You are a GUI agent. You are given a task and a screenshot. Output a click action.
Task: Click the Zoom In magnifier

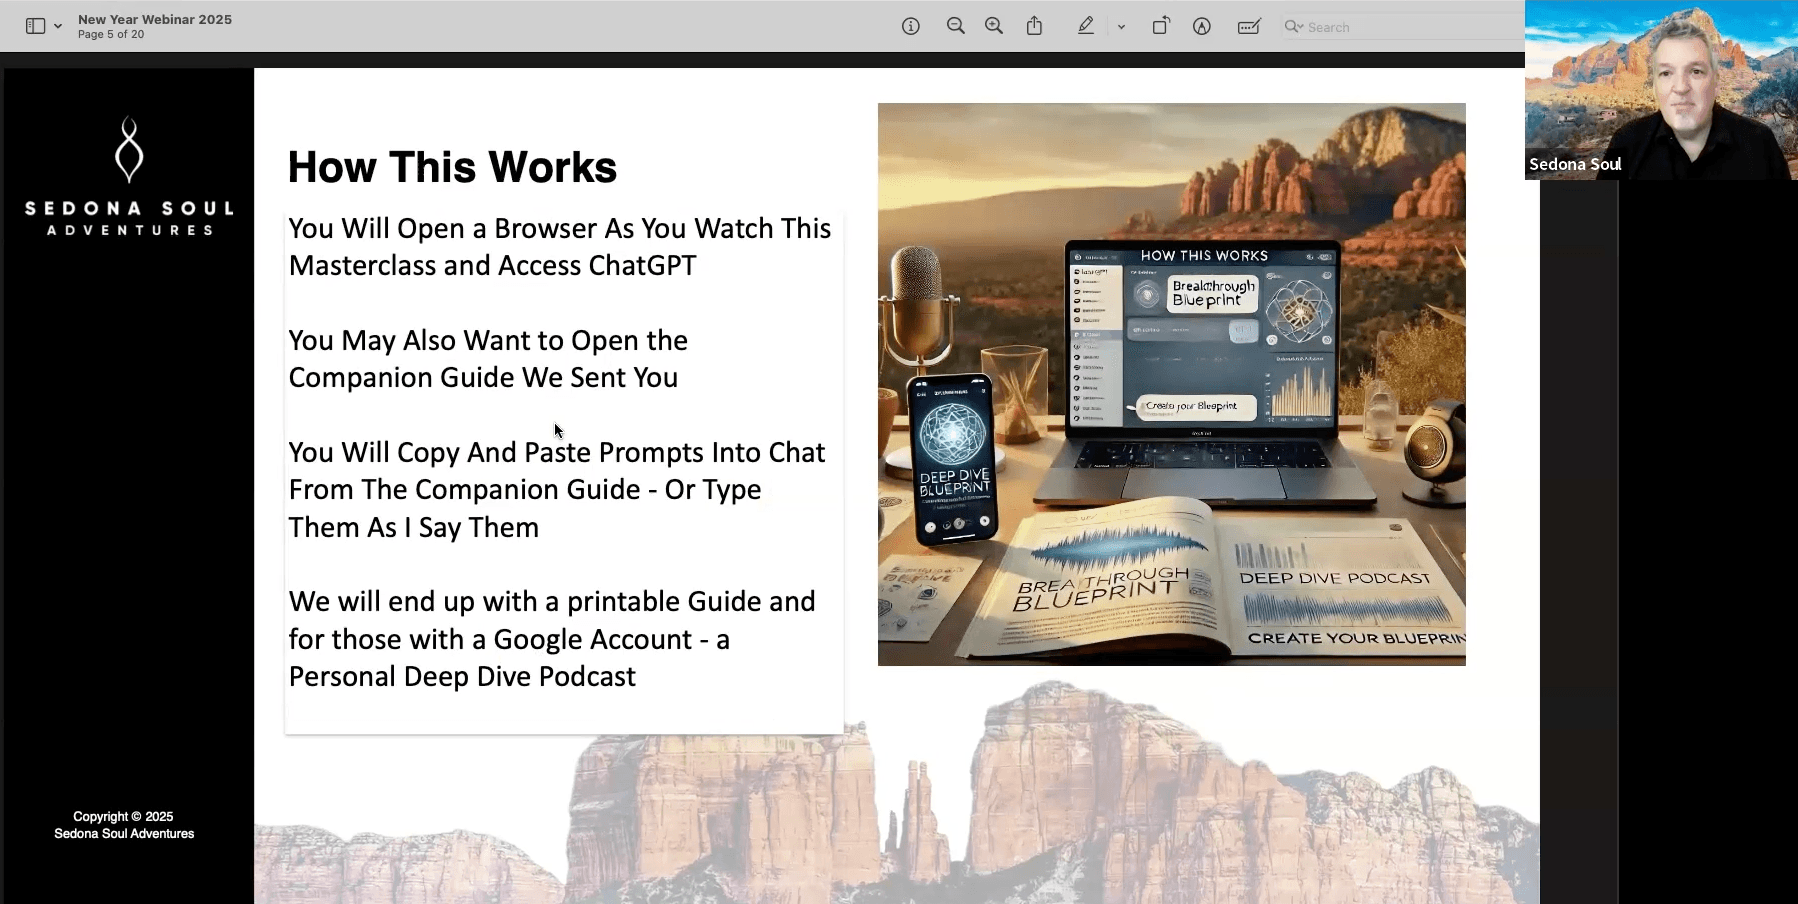993,26
